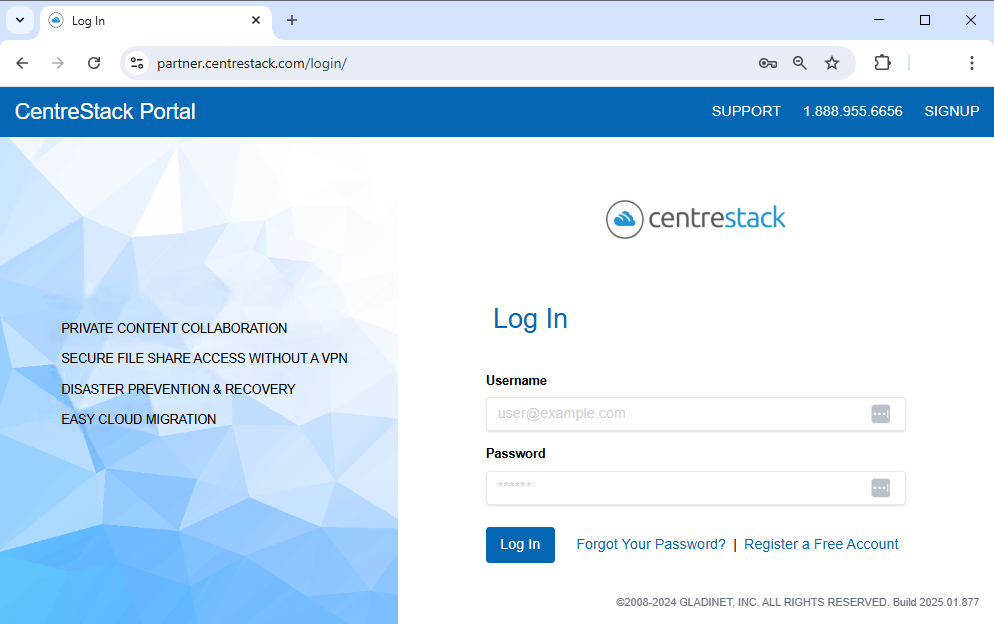Open the browser Extensions puzzle icon

[x=881, y=63]
